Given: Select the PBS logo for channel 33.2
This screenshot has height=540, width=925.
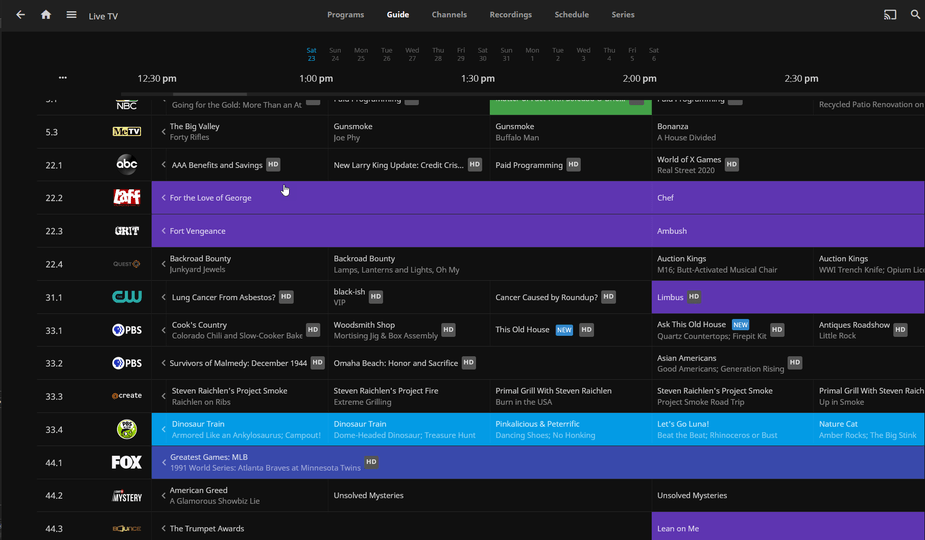Looking at the screenshot, I should 127,363.
